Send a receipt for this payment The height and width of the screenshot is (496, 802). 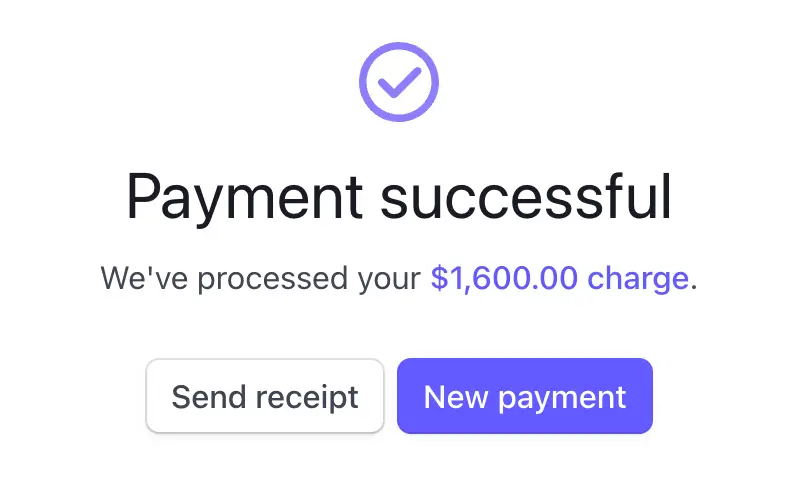click(x=265, y=396)
